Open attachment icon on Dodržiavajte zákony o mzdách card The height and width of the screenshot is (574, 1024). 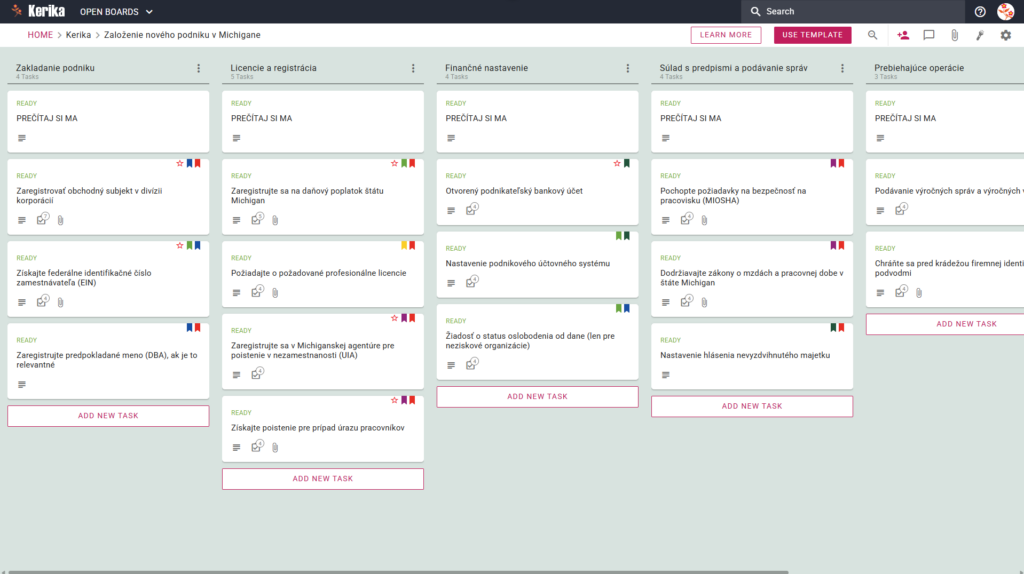[x=705, y=302]
